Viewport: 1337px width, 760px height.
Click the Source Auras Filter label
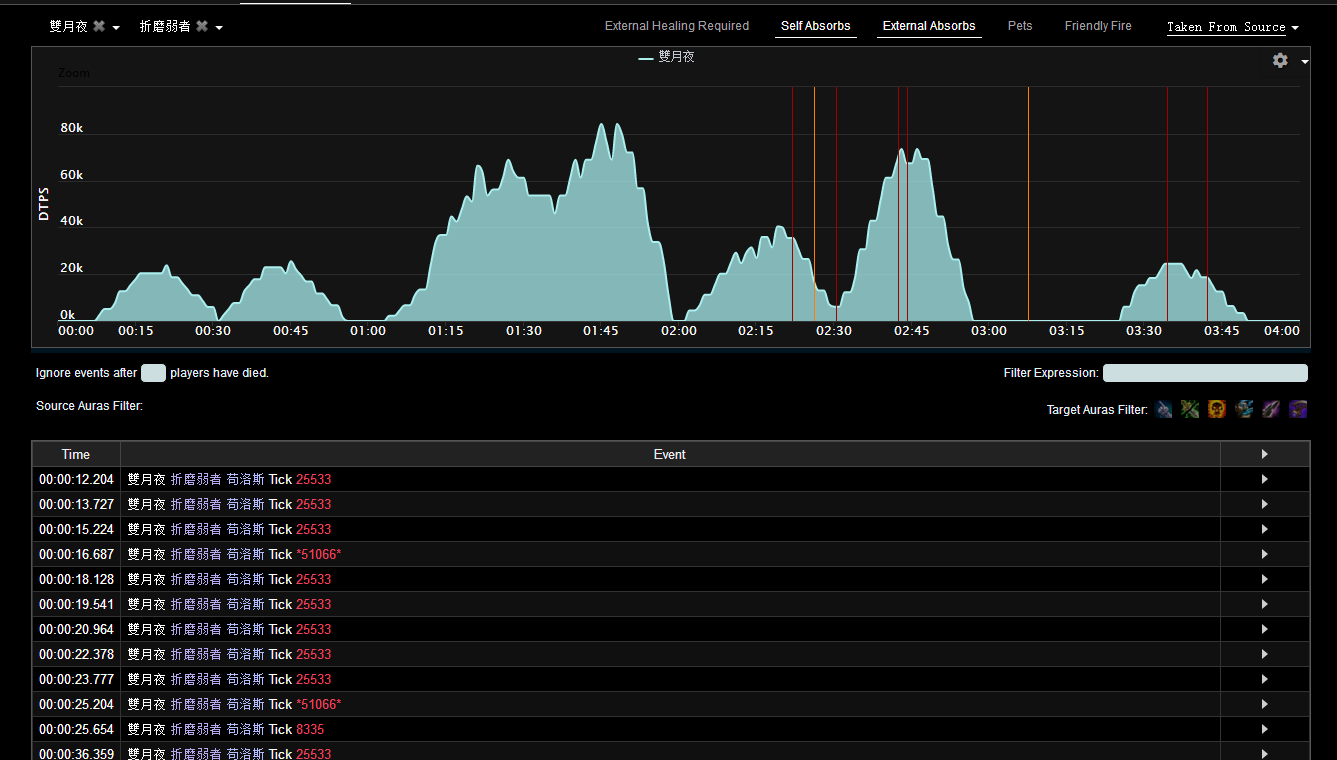(89, 406)
